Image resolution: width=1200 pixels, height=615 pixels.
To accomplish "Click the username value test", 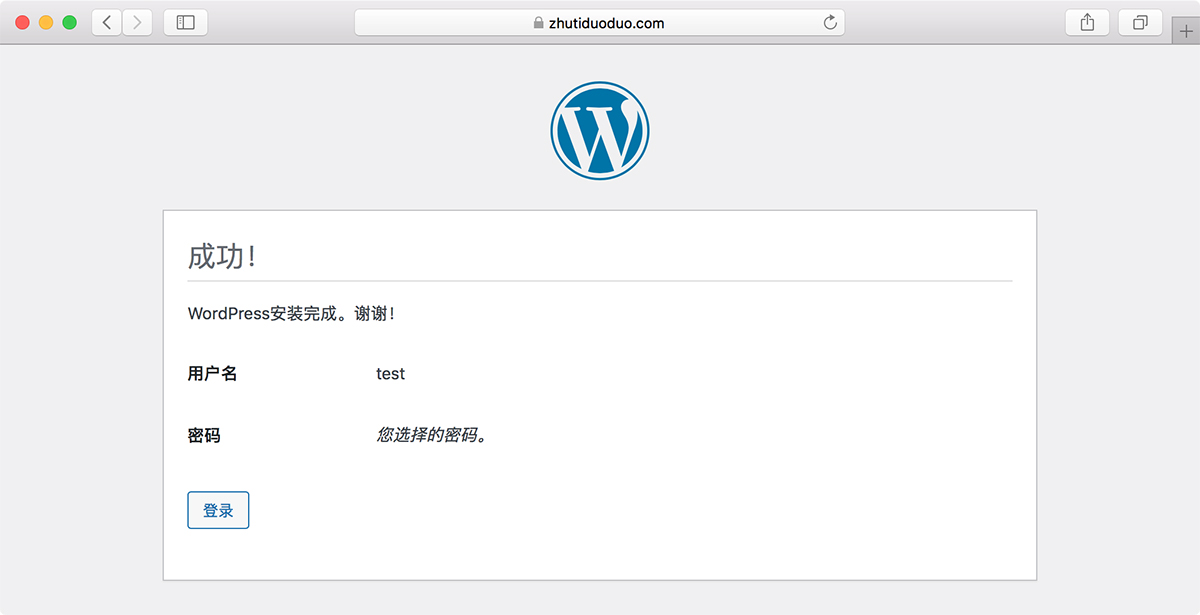I will (x=390, y=374).
